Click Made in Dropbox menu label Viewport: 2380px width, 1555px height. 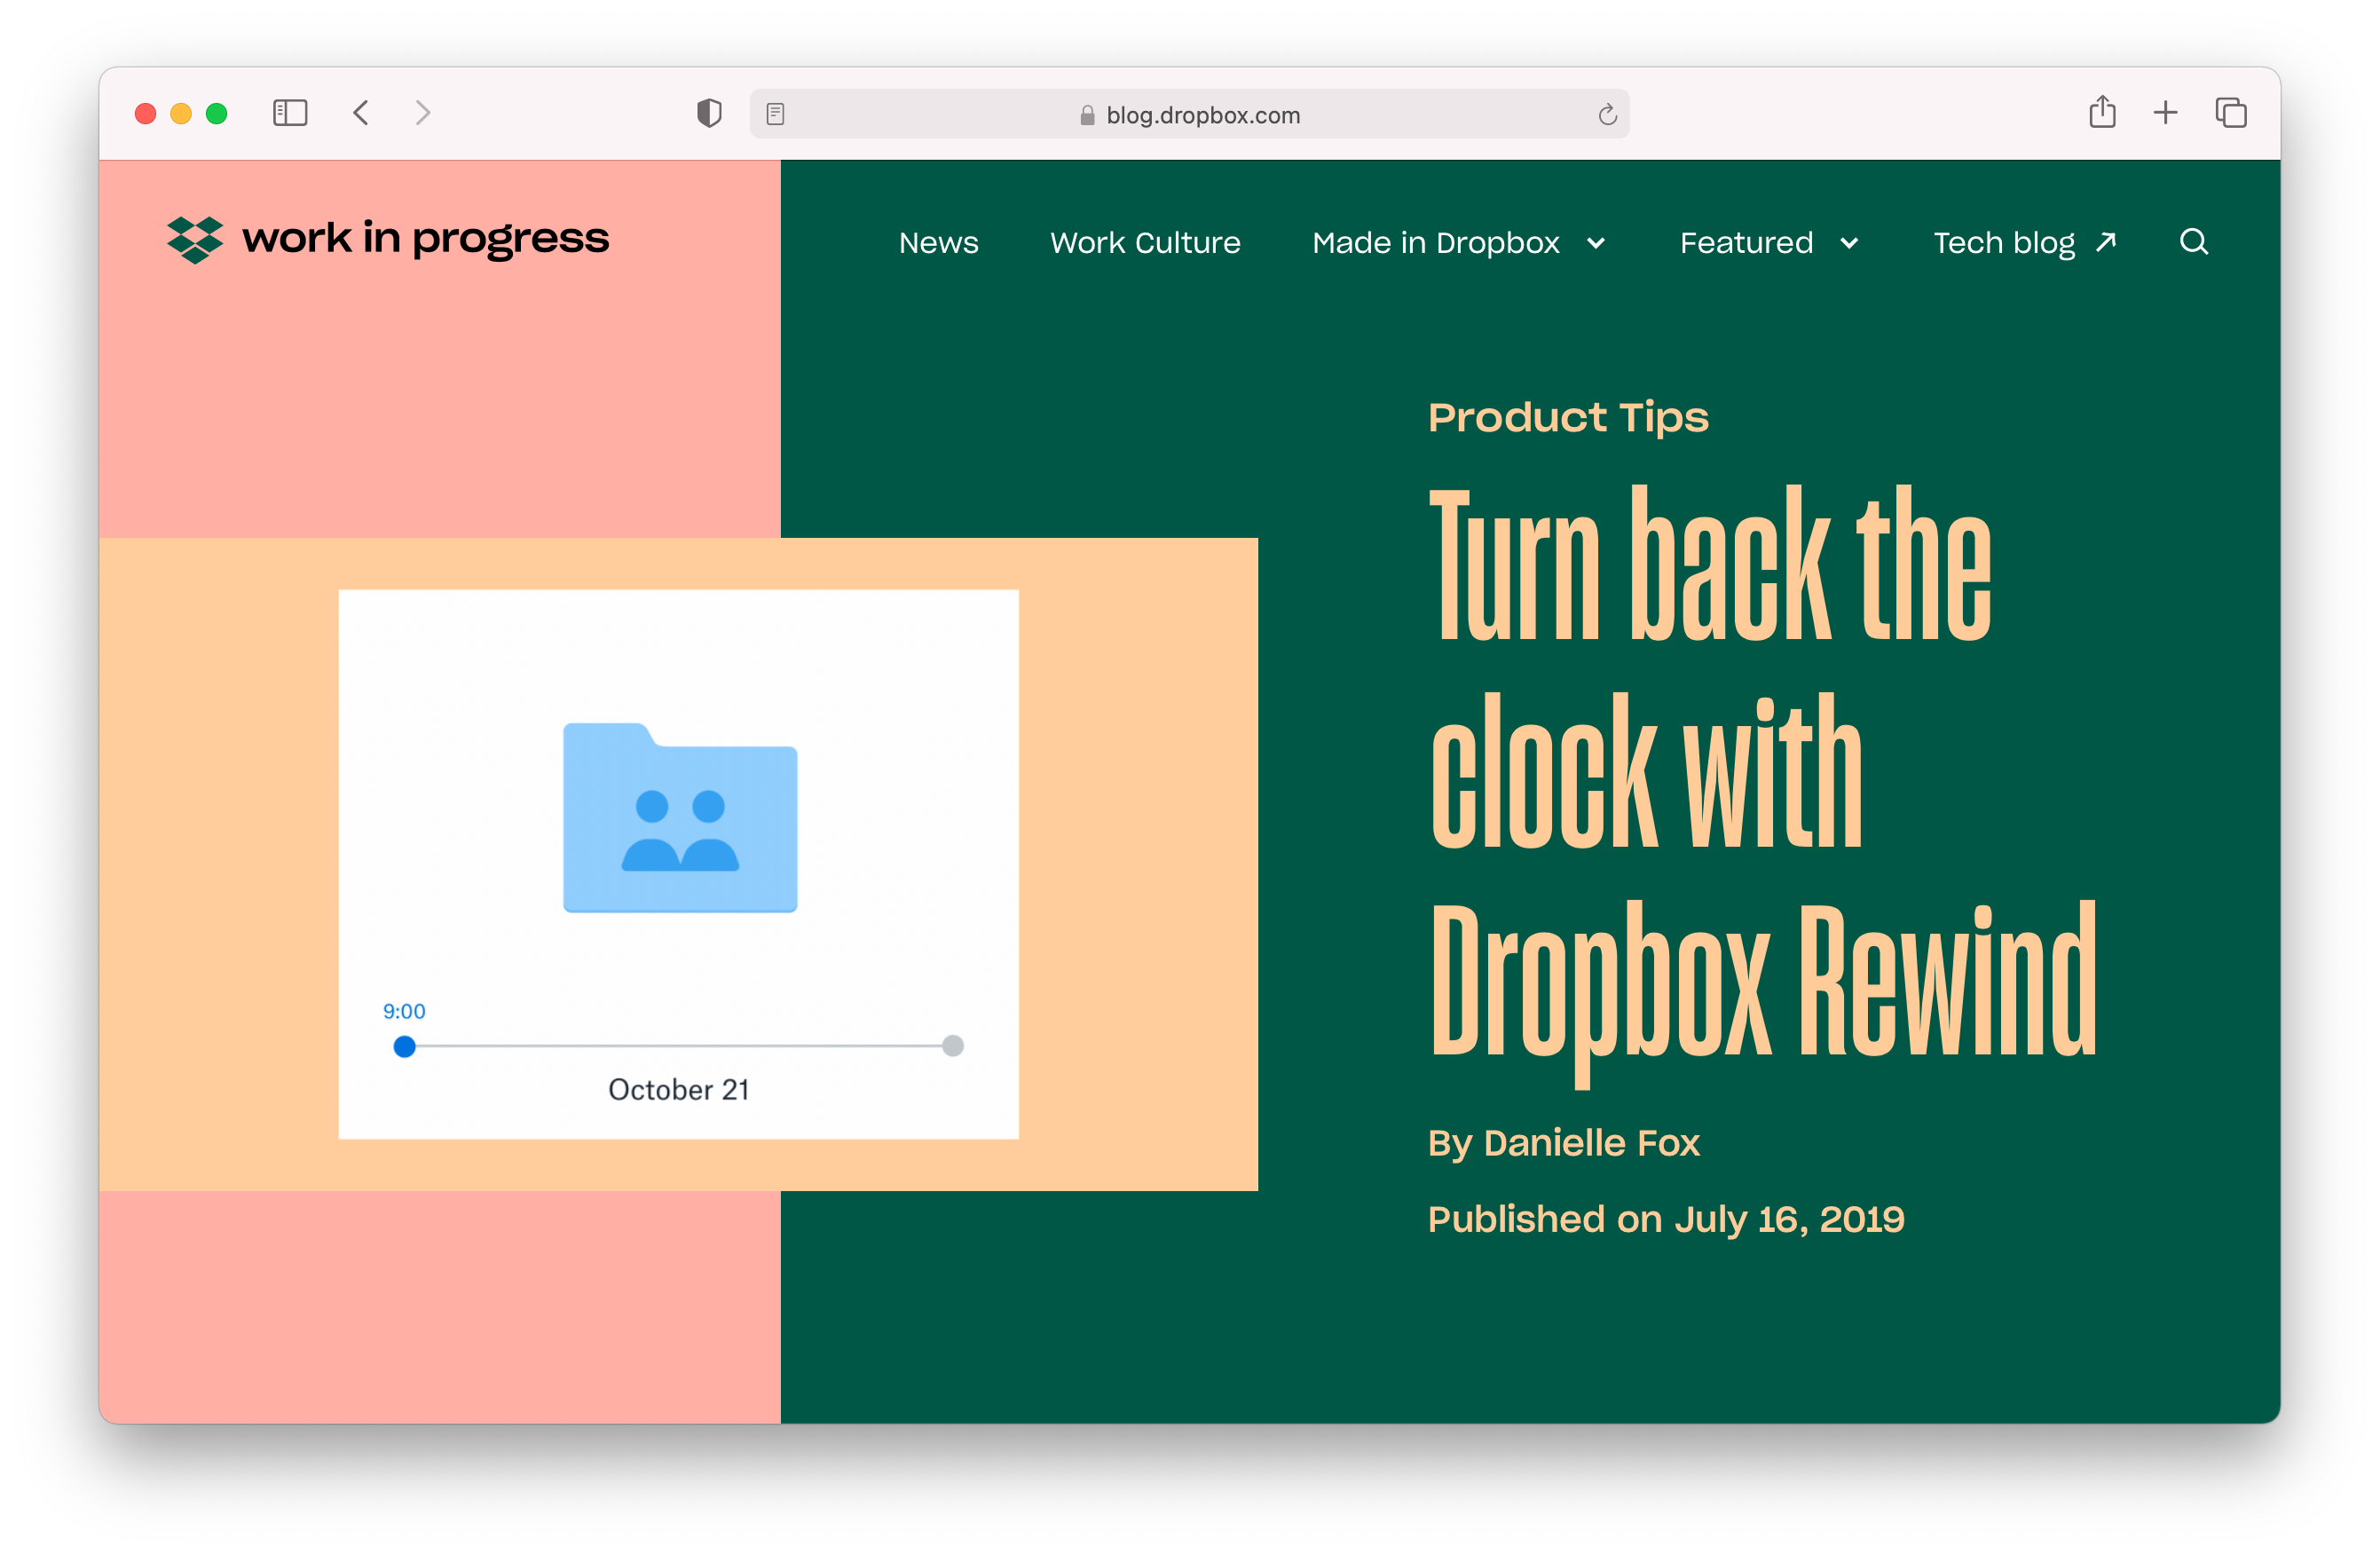coord(1435,242)
